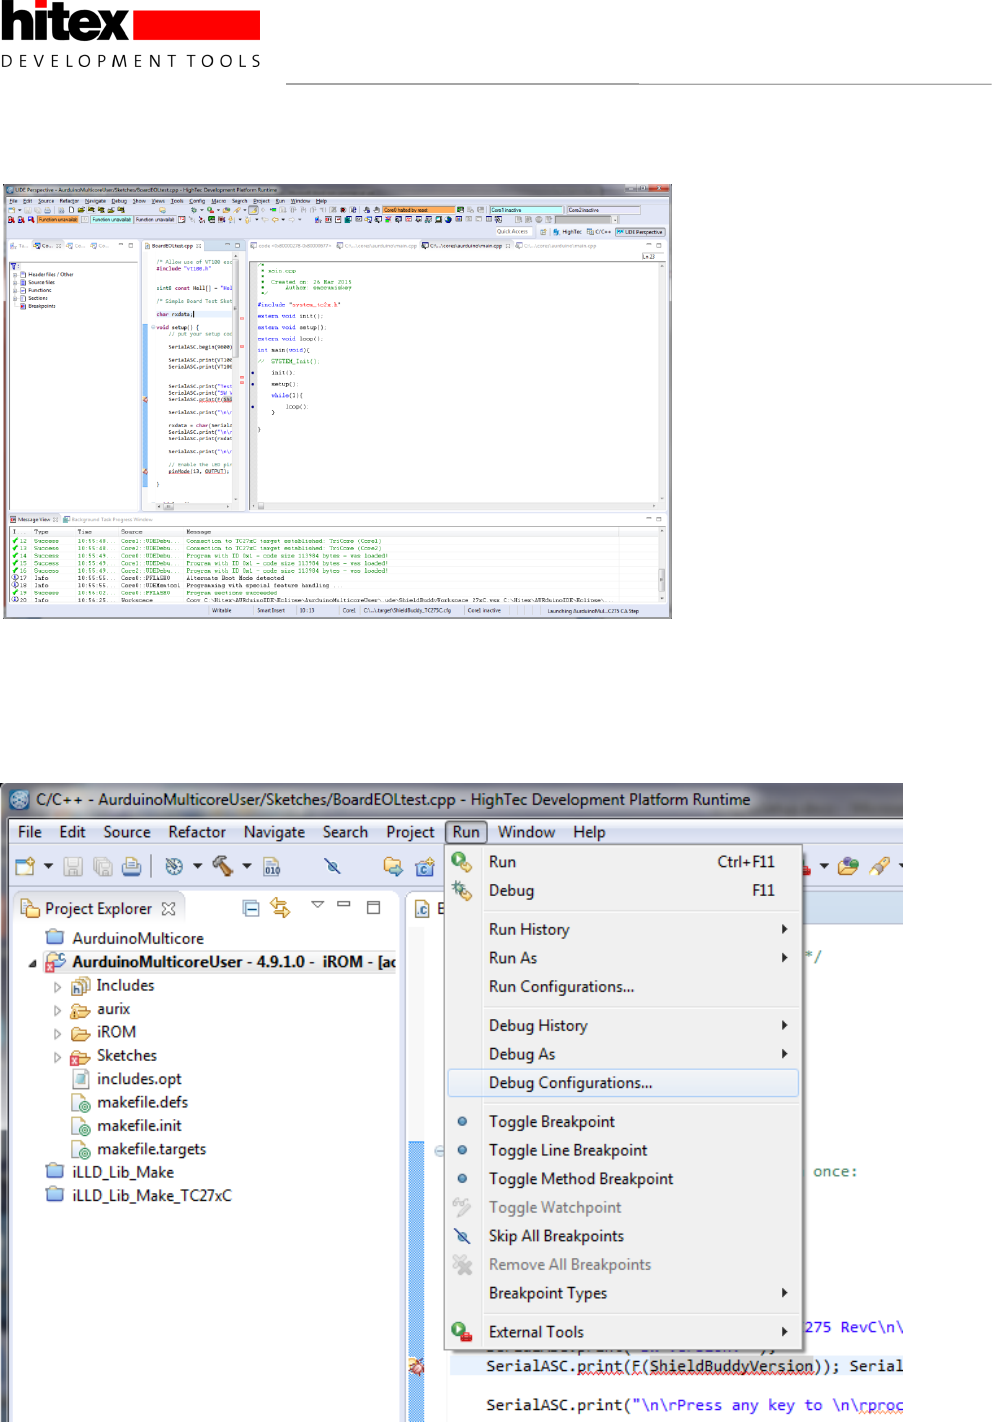Click the open folder arrow toolbar icon
This screenshot has height=1422, width=992.
tap(393, 866)
